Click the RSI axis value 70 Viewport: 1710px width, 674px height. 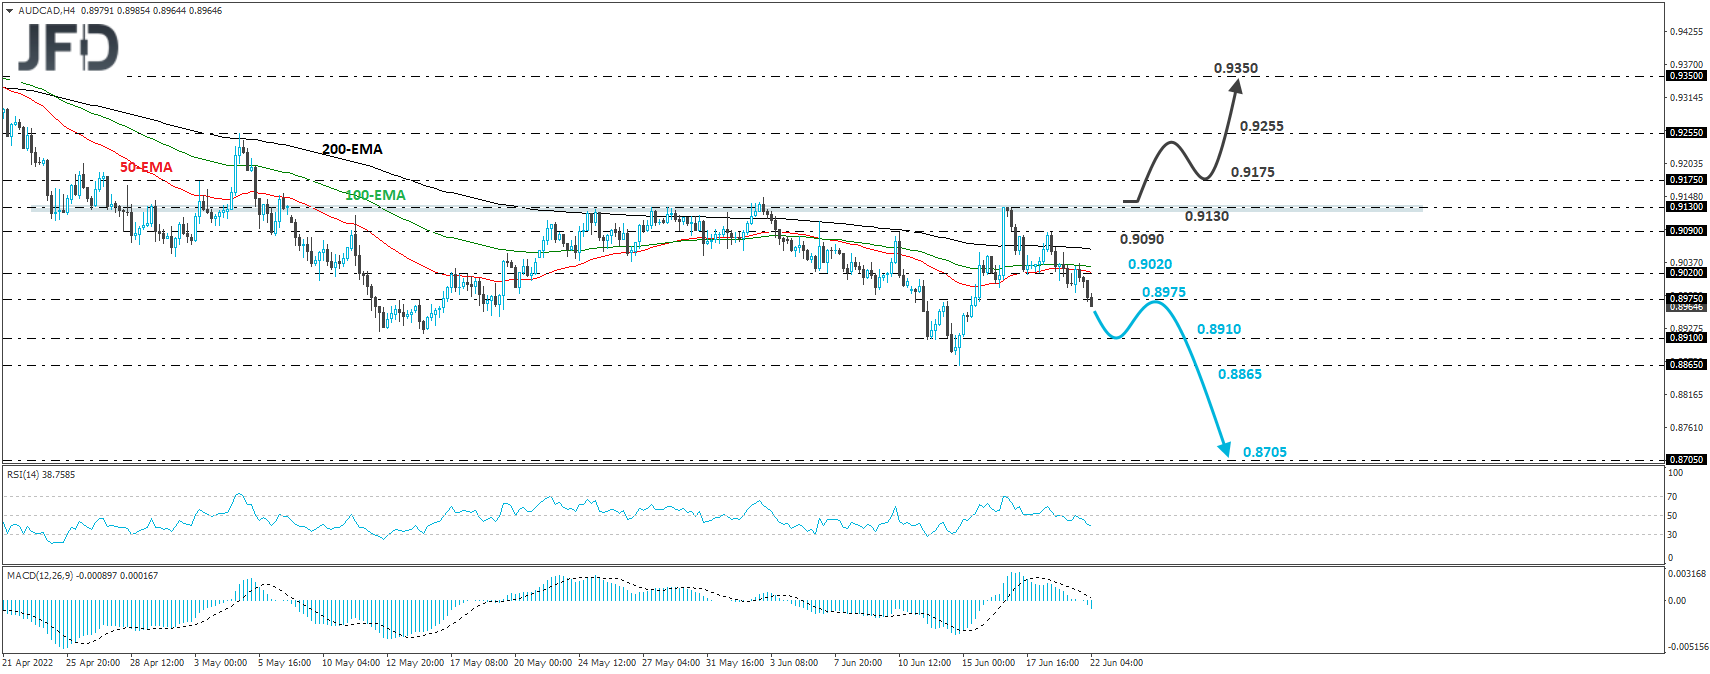pyautogui.click(x=1672, y=497)
